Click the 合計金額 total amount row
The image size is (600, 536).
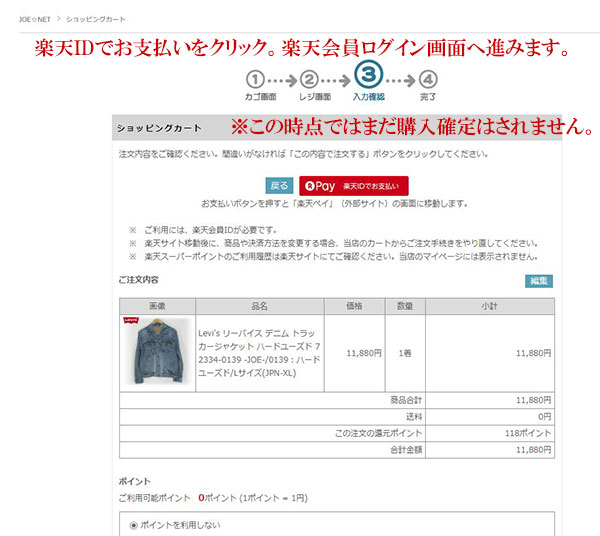coord(337,450)
